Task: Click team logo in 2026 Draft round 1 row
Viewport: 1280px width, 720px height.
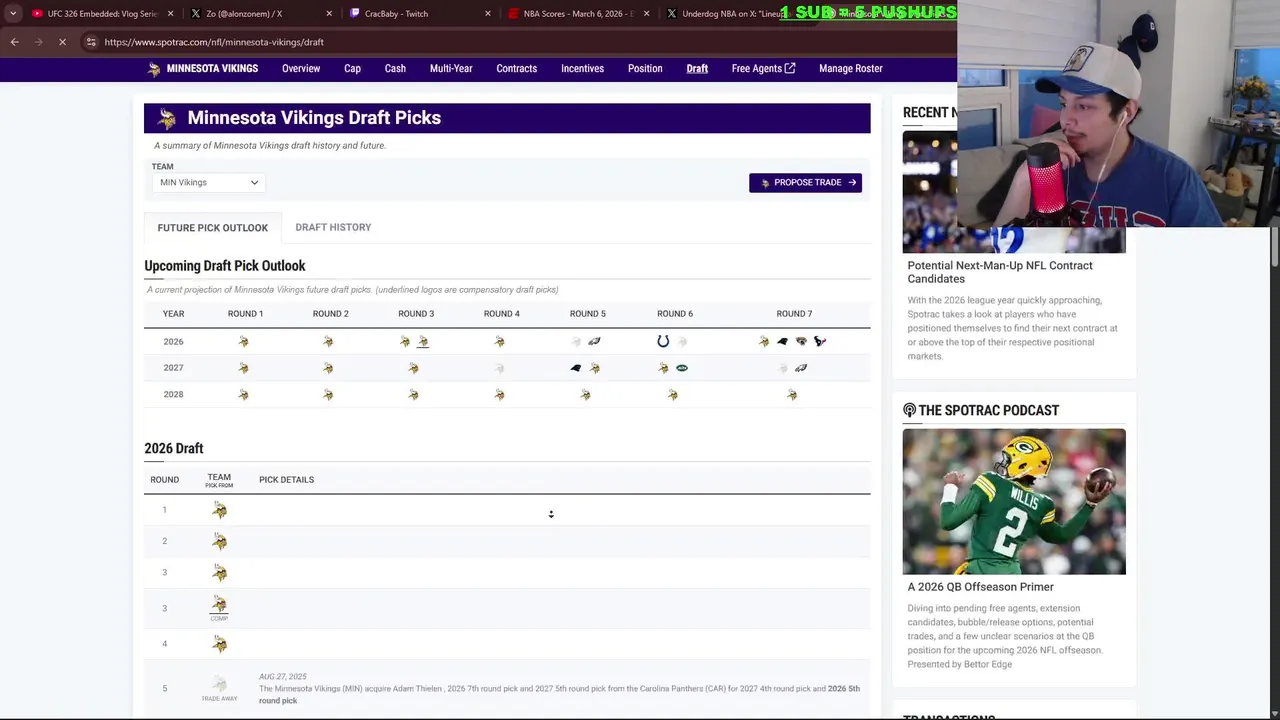Action: pyautogui.click(x=219, y=511)
